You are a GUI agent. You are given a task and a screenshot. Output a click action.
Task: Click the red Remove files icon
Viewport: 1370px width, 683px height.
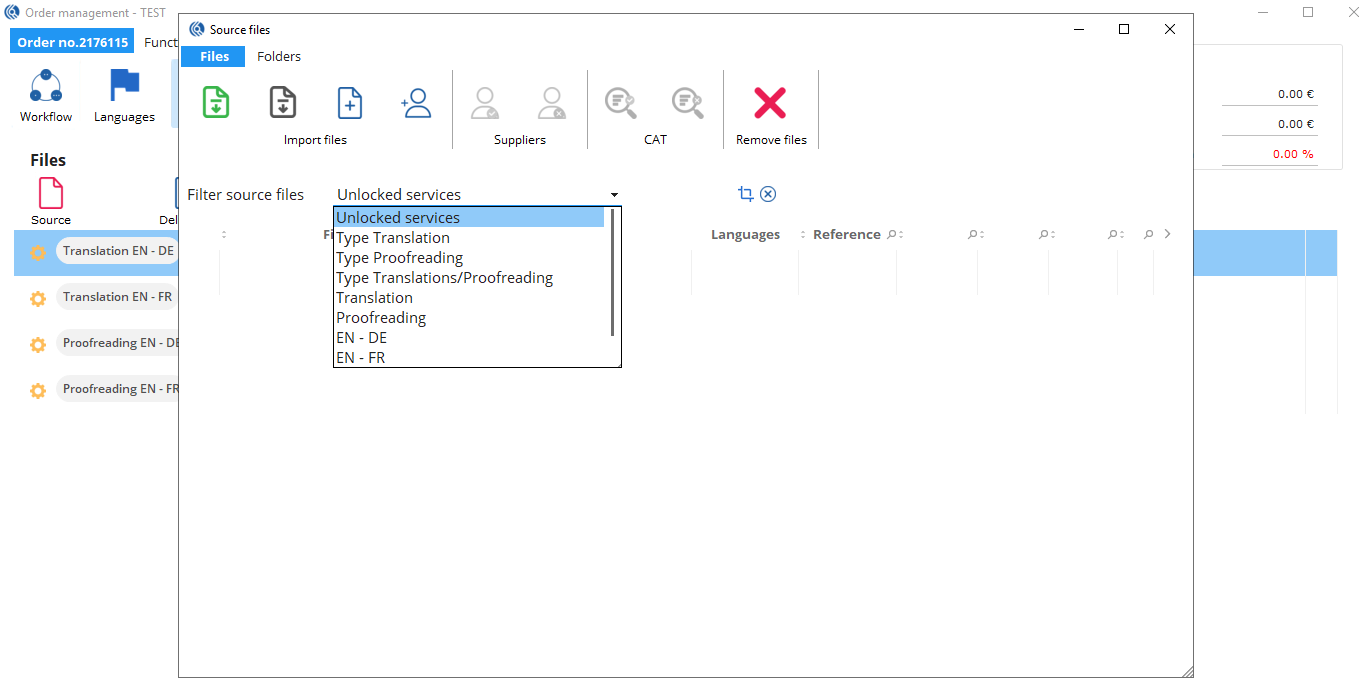pyautogui.click(x=770, y=102)
